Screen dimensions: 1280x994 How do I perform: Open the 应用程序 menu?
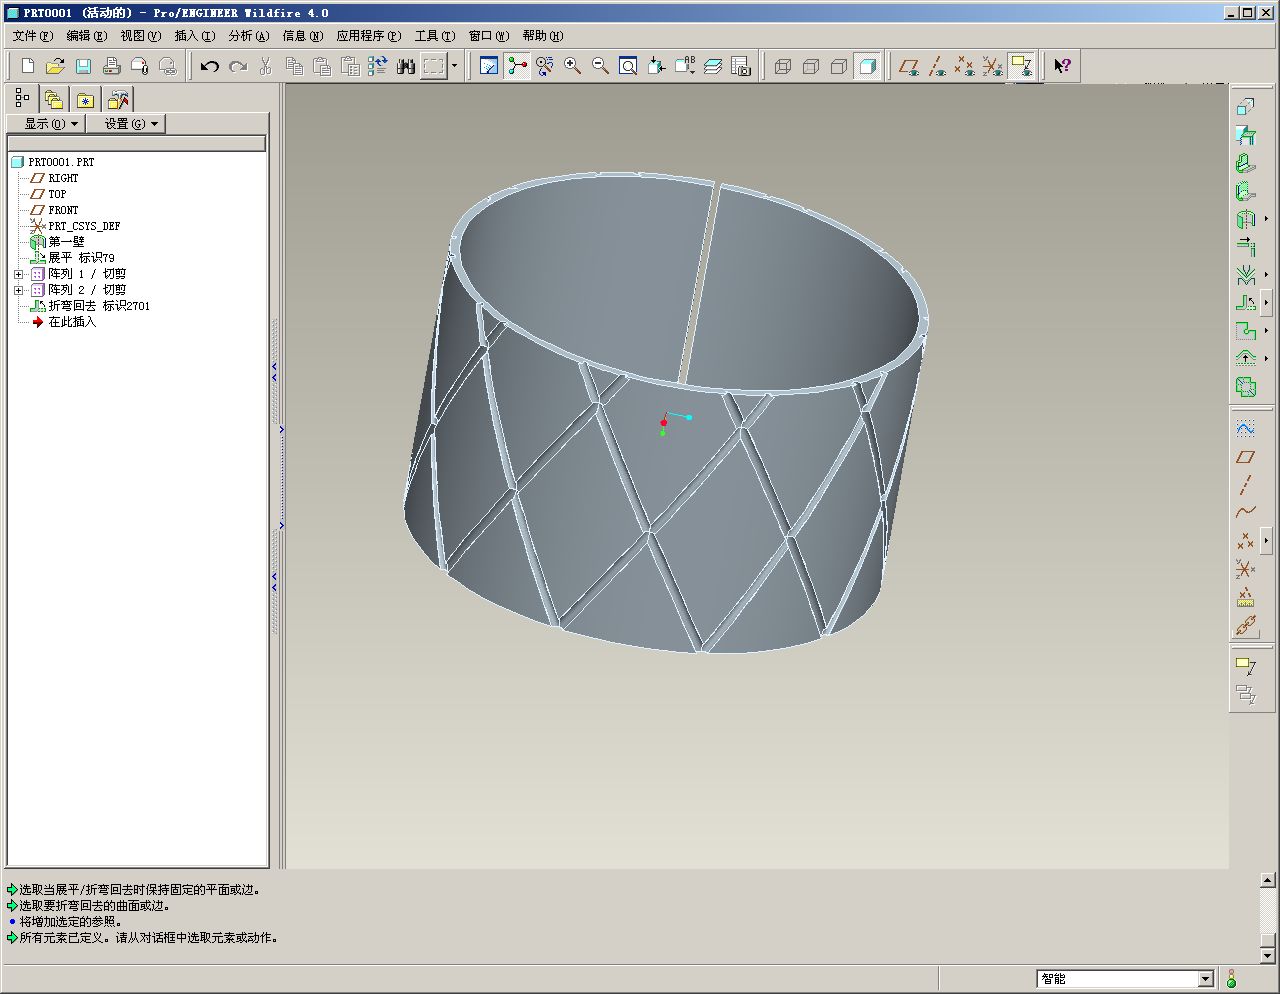368,36
